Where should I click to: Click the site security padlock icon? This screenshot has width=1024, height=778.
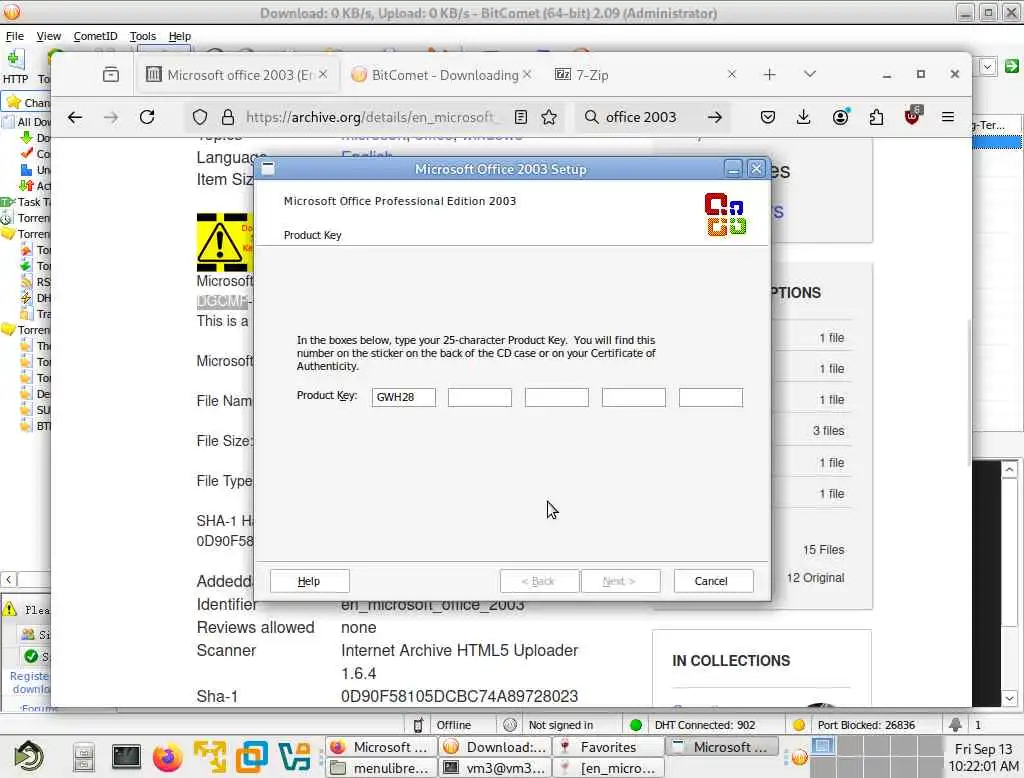(227, 117)
